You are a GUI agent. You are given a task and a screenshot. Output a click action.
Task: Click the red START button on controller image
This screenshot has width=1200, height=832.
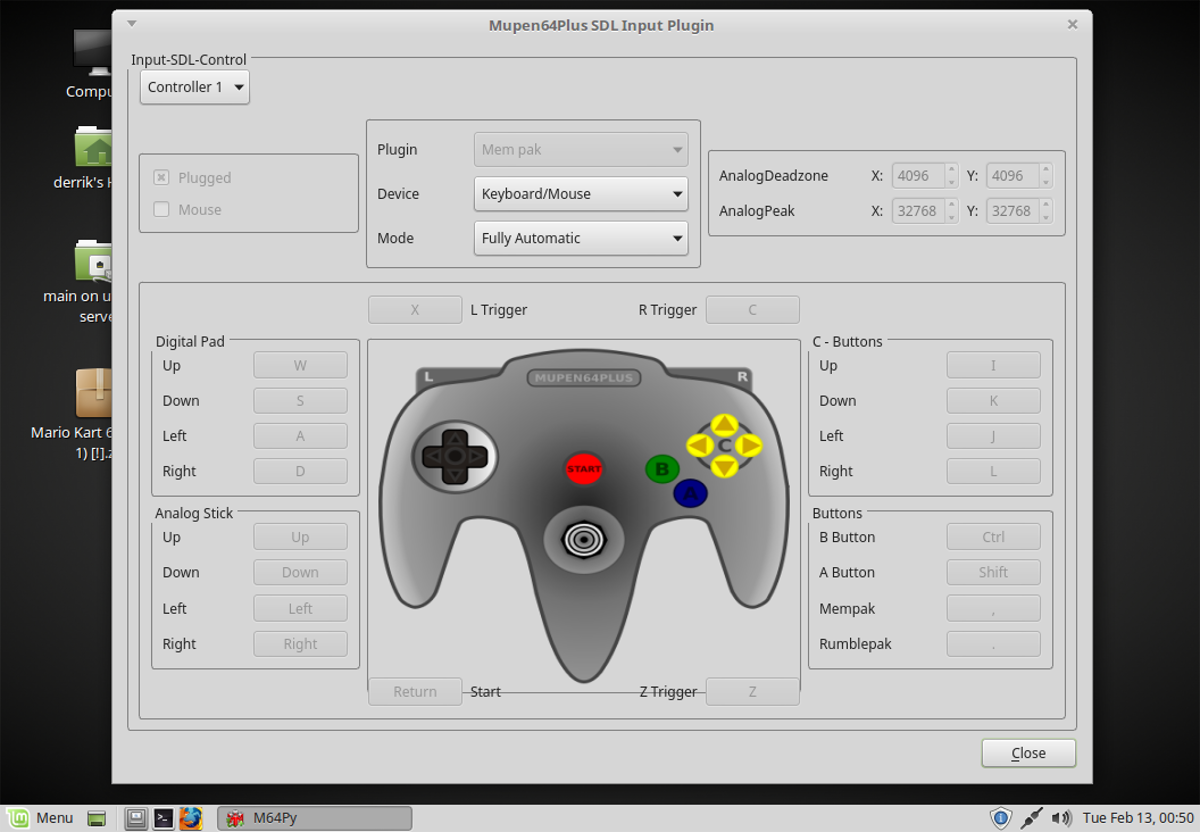584,468
